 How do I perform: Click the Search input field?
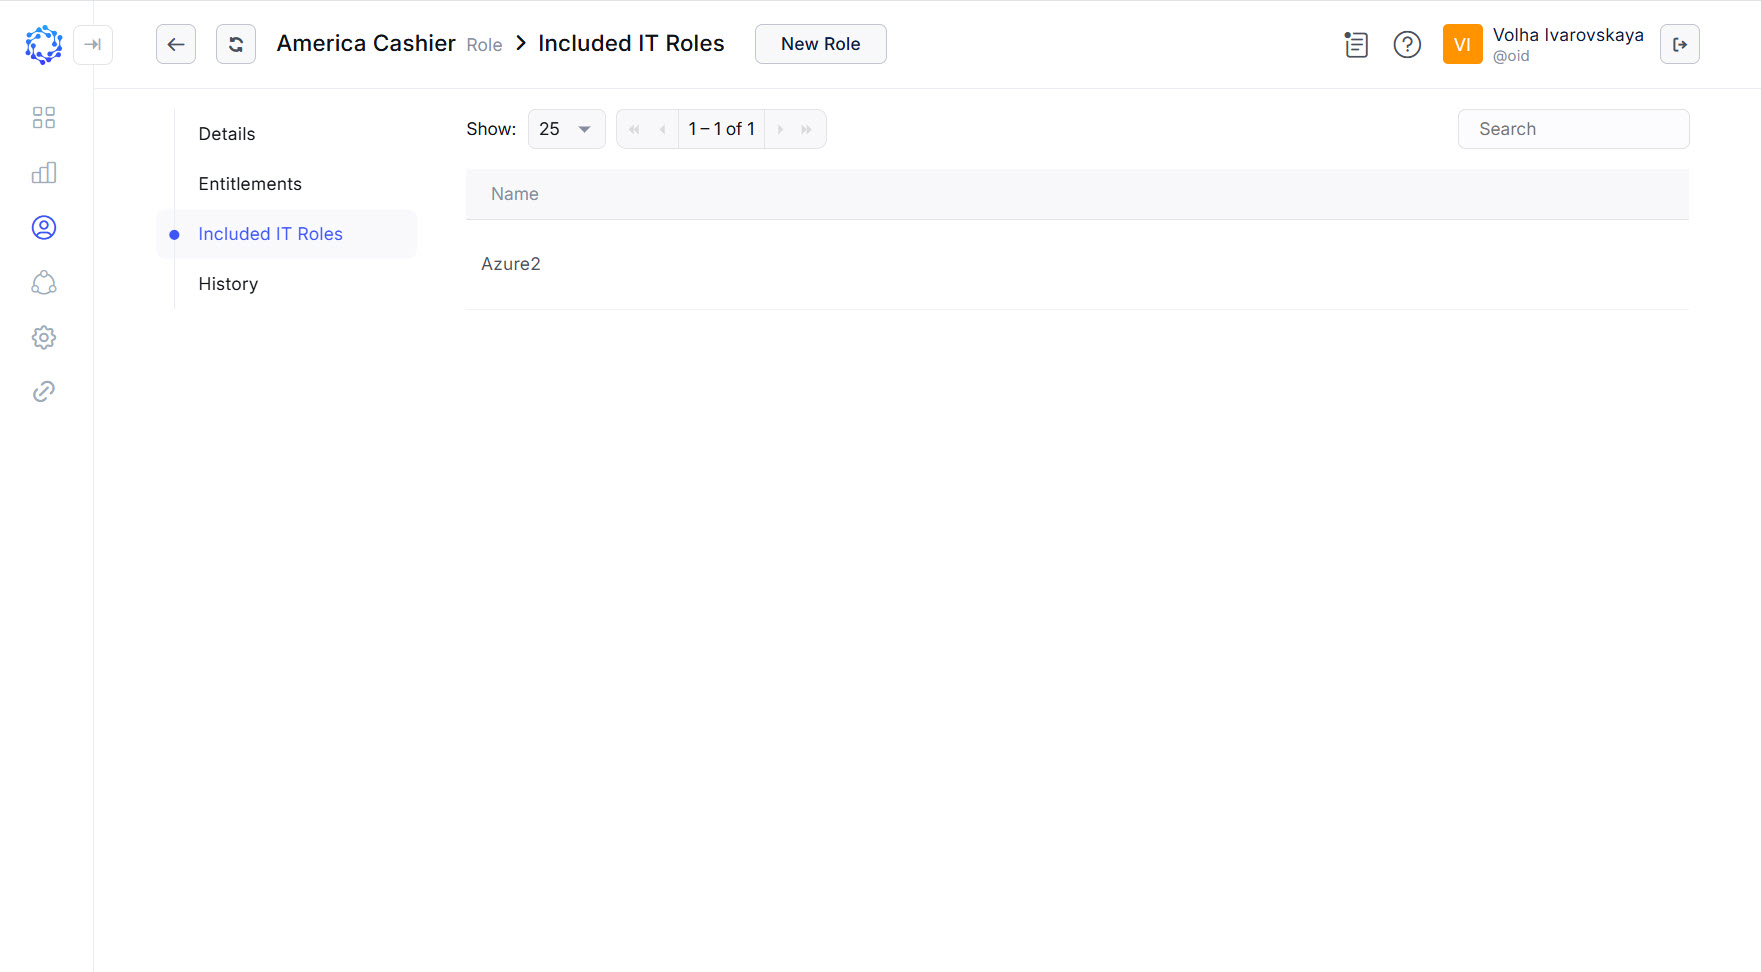(1573, 129)
